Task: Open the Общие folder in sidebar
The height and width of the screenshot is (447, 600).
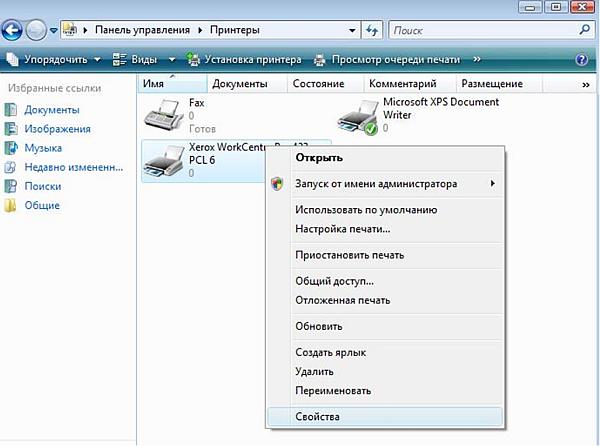Action: click(42, 205)
